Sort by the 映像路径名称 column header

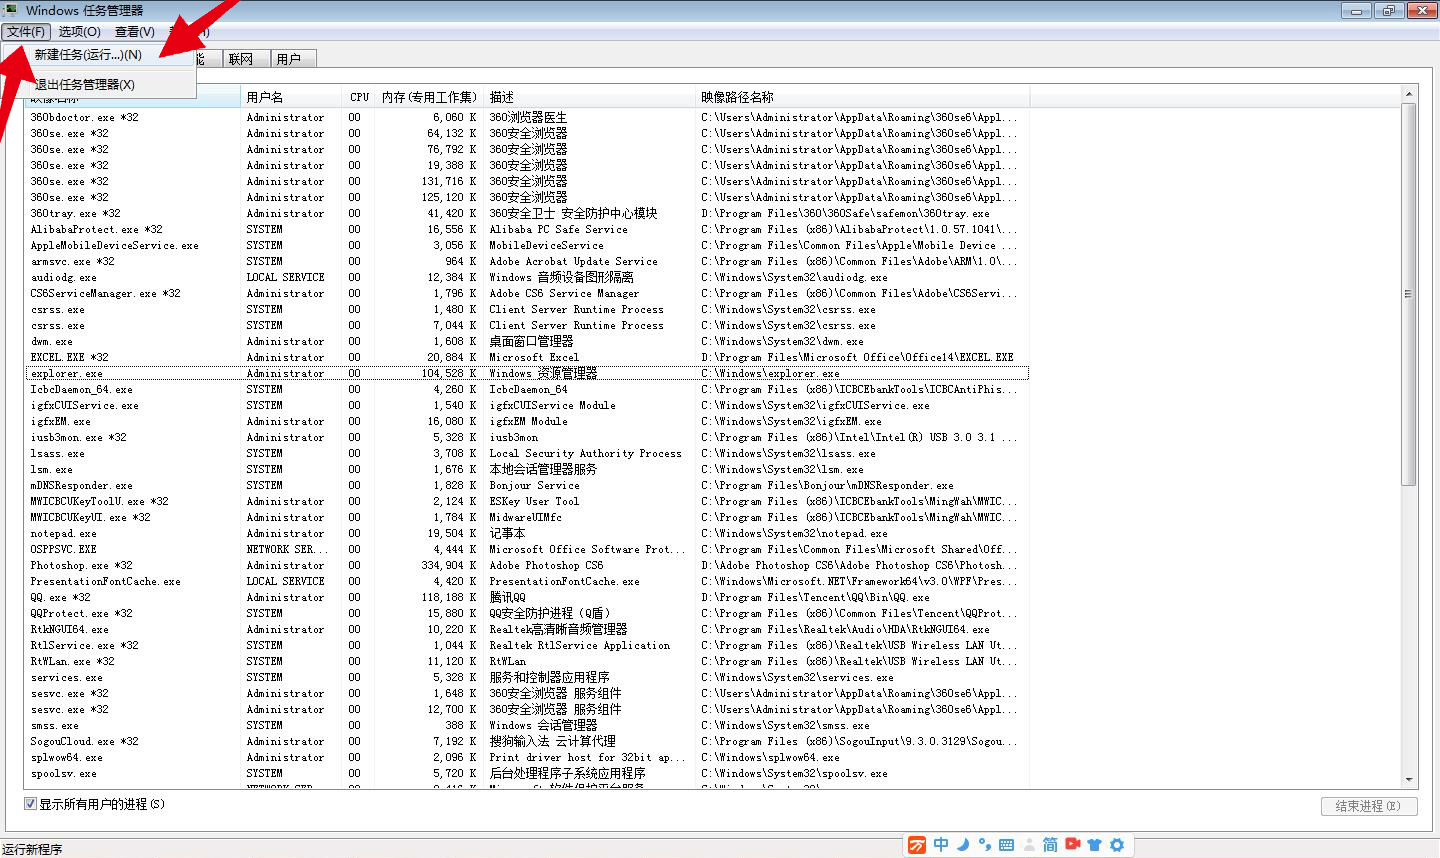point(862,97)
